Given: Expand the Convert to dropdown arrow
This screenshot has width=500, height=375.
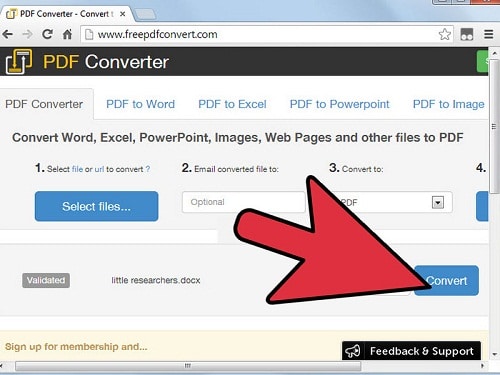Looking at the screenshot, I should (x=438, y=202).
